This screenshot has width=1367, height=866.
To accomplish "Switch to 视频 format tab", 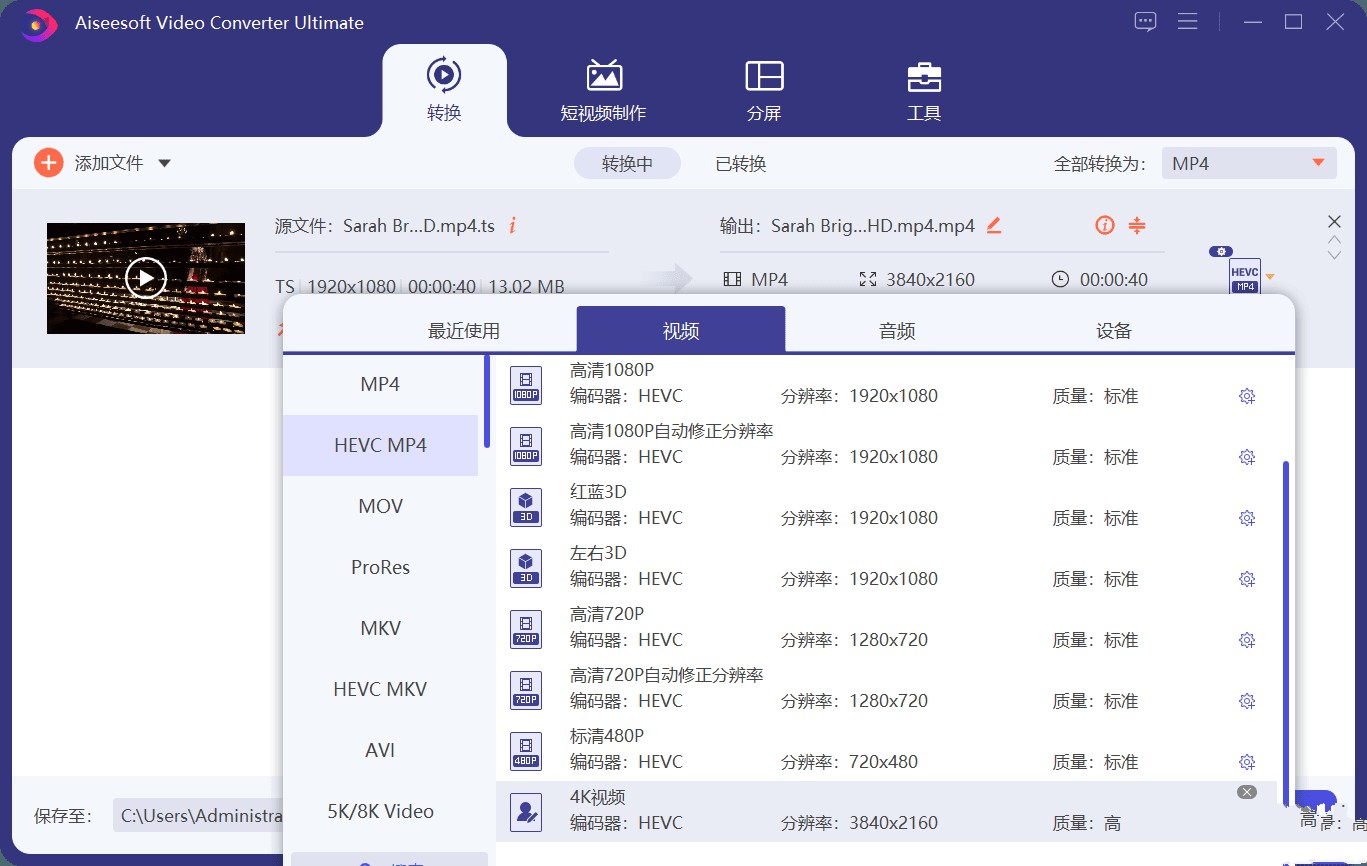I will (681, 330).
